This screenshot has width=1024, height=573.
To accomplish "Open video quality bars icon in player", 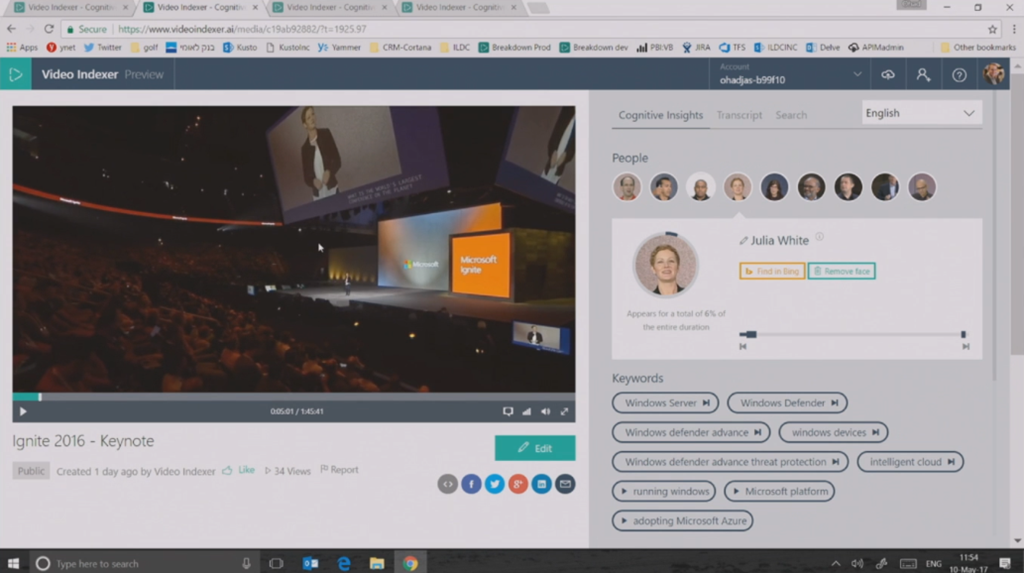I will tap(526, 412).
